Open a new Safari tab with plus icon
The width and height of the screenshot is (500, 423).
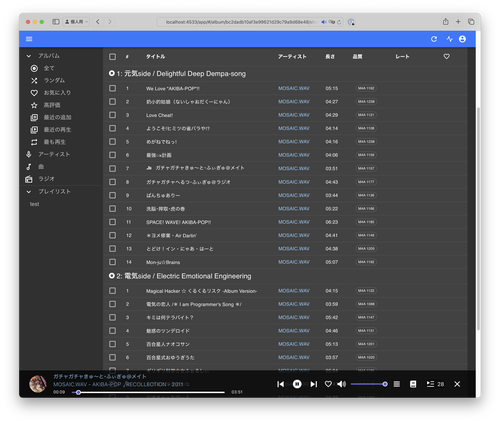tap(458, 22)
